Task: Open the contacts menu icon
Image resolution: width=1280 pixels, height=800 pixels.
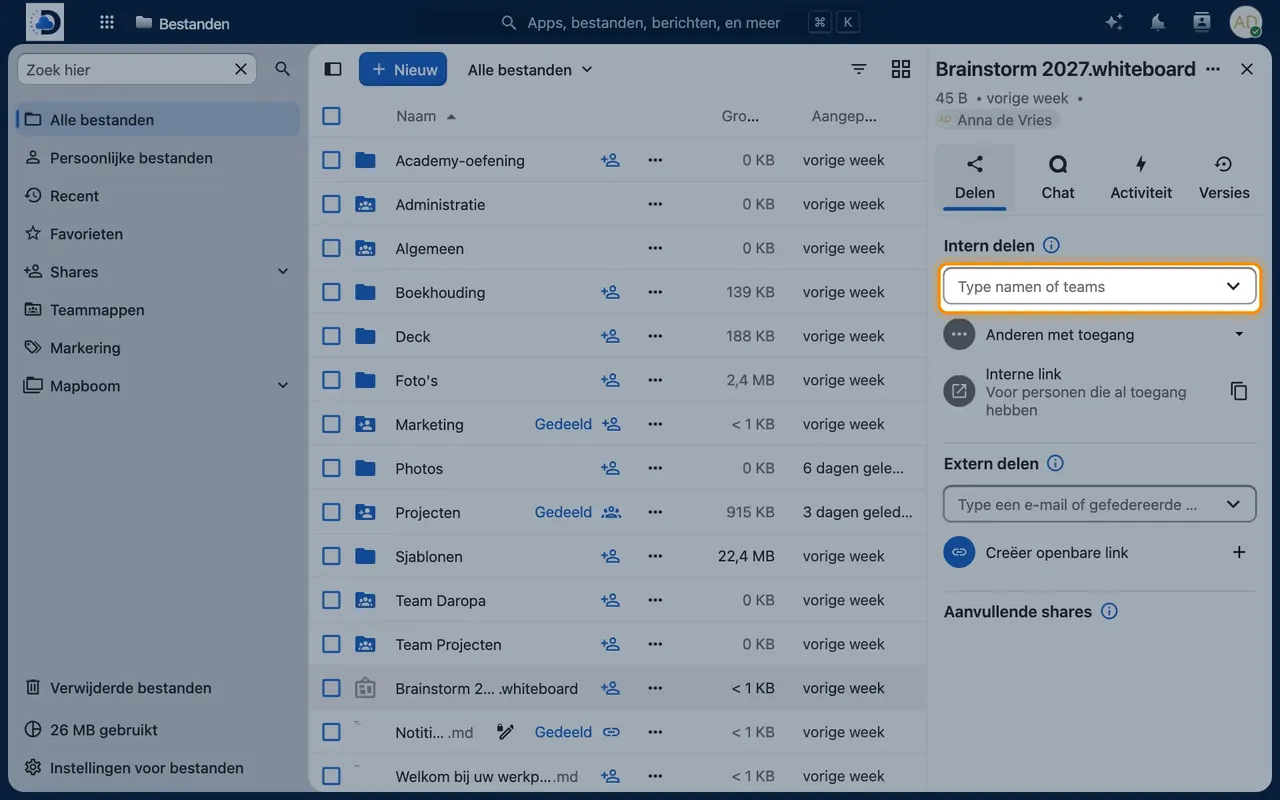Action: (1202, 22)
